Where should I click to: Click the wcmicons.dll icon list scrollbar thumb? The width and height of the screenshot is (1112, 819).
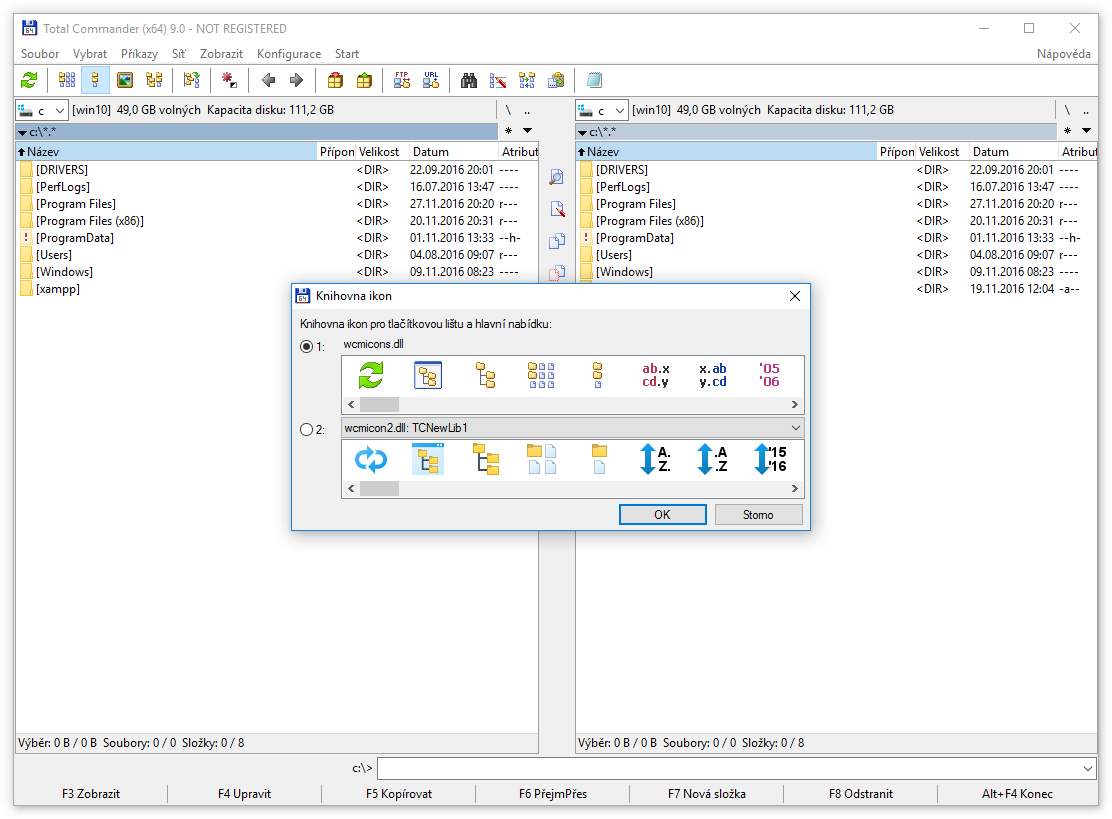pos(379,405)
